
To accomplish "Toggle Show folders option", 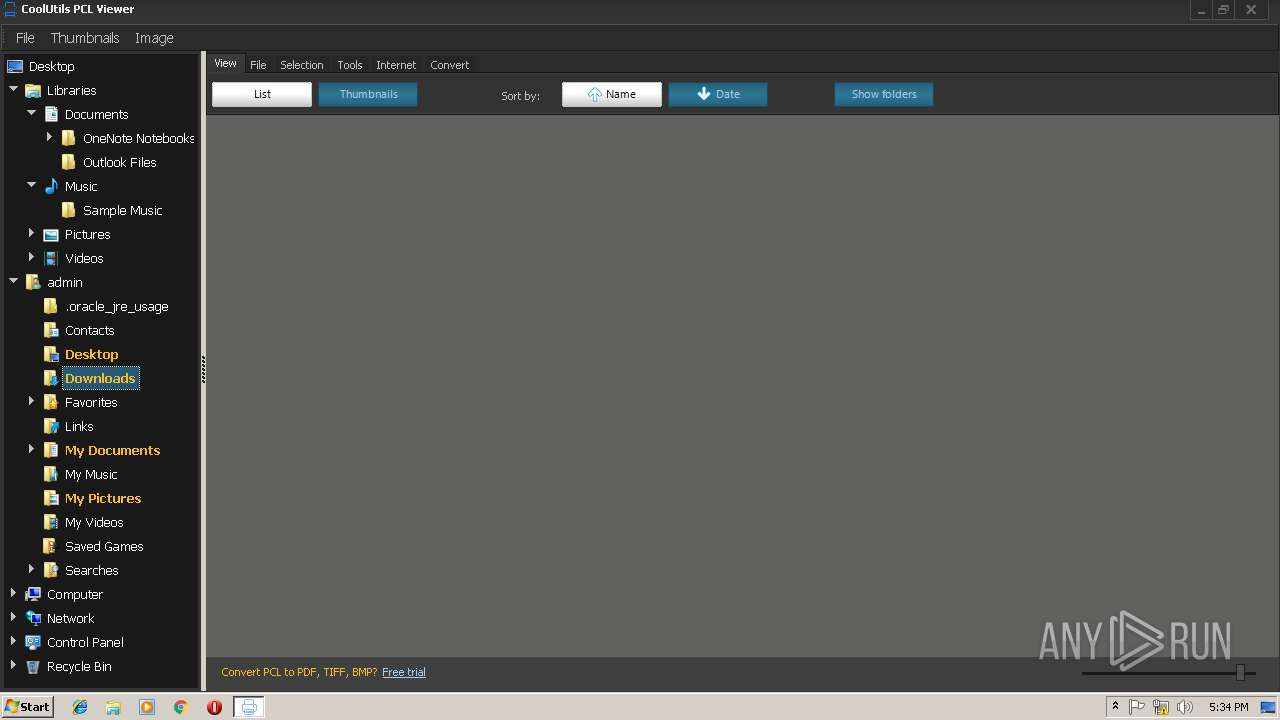I will coord(884,94).
